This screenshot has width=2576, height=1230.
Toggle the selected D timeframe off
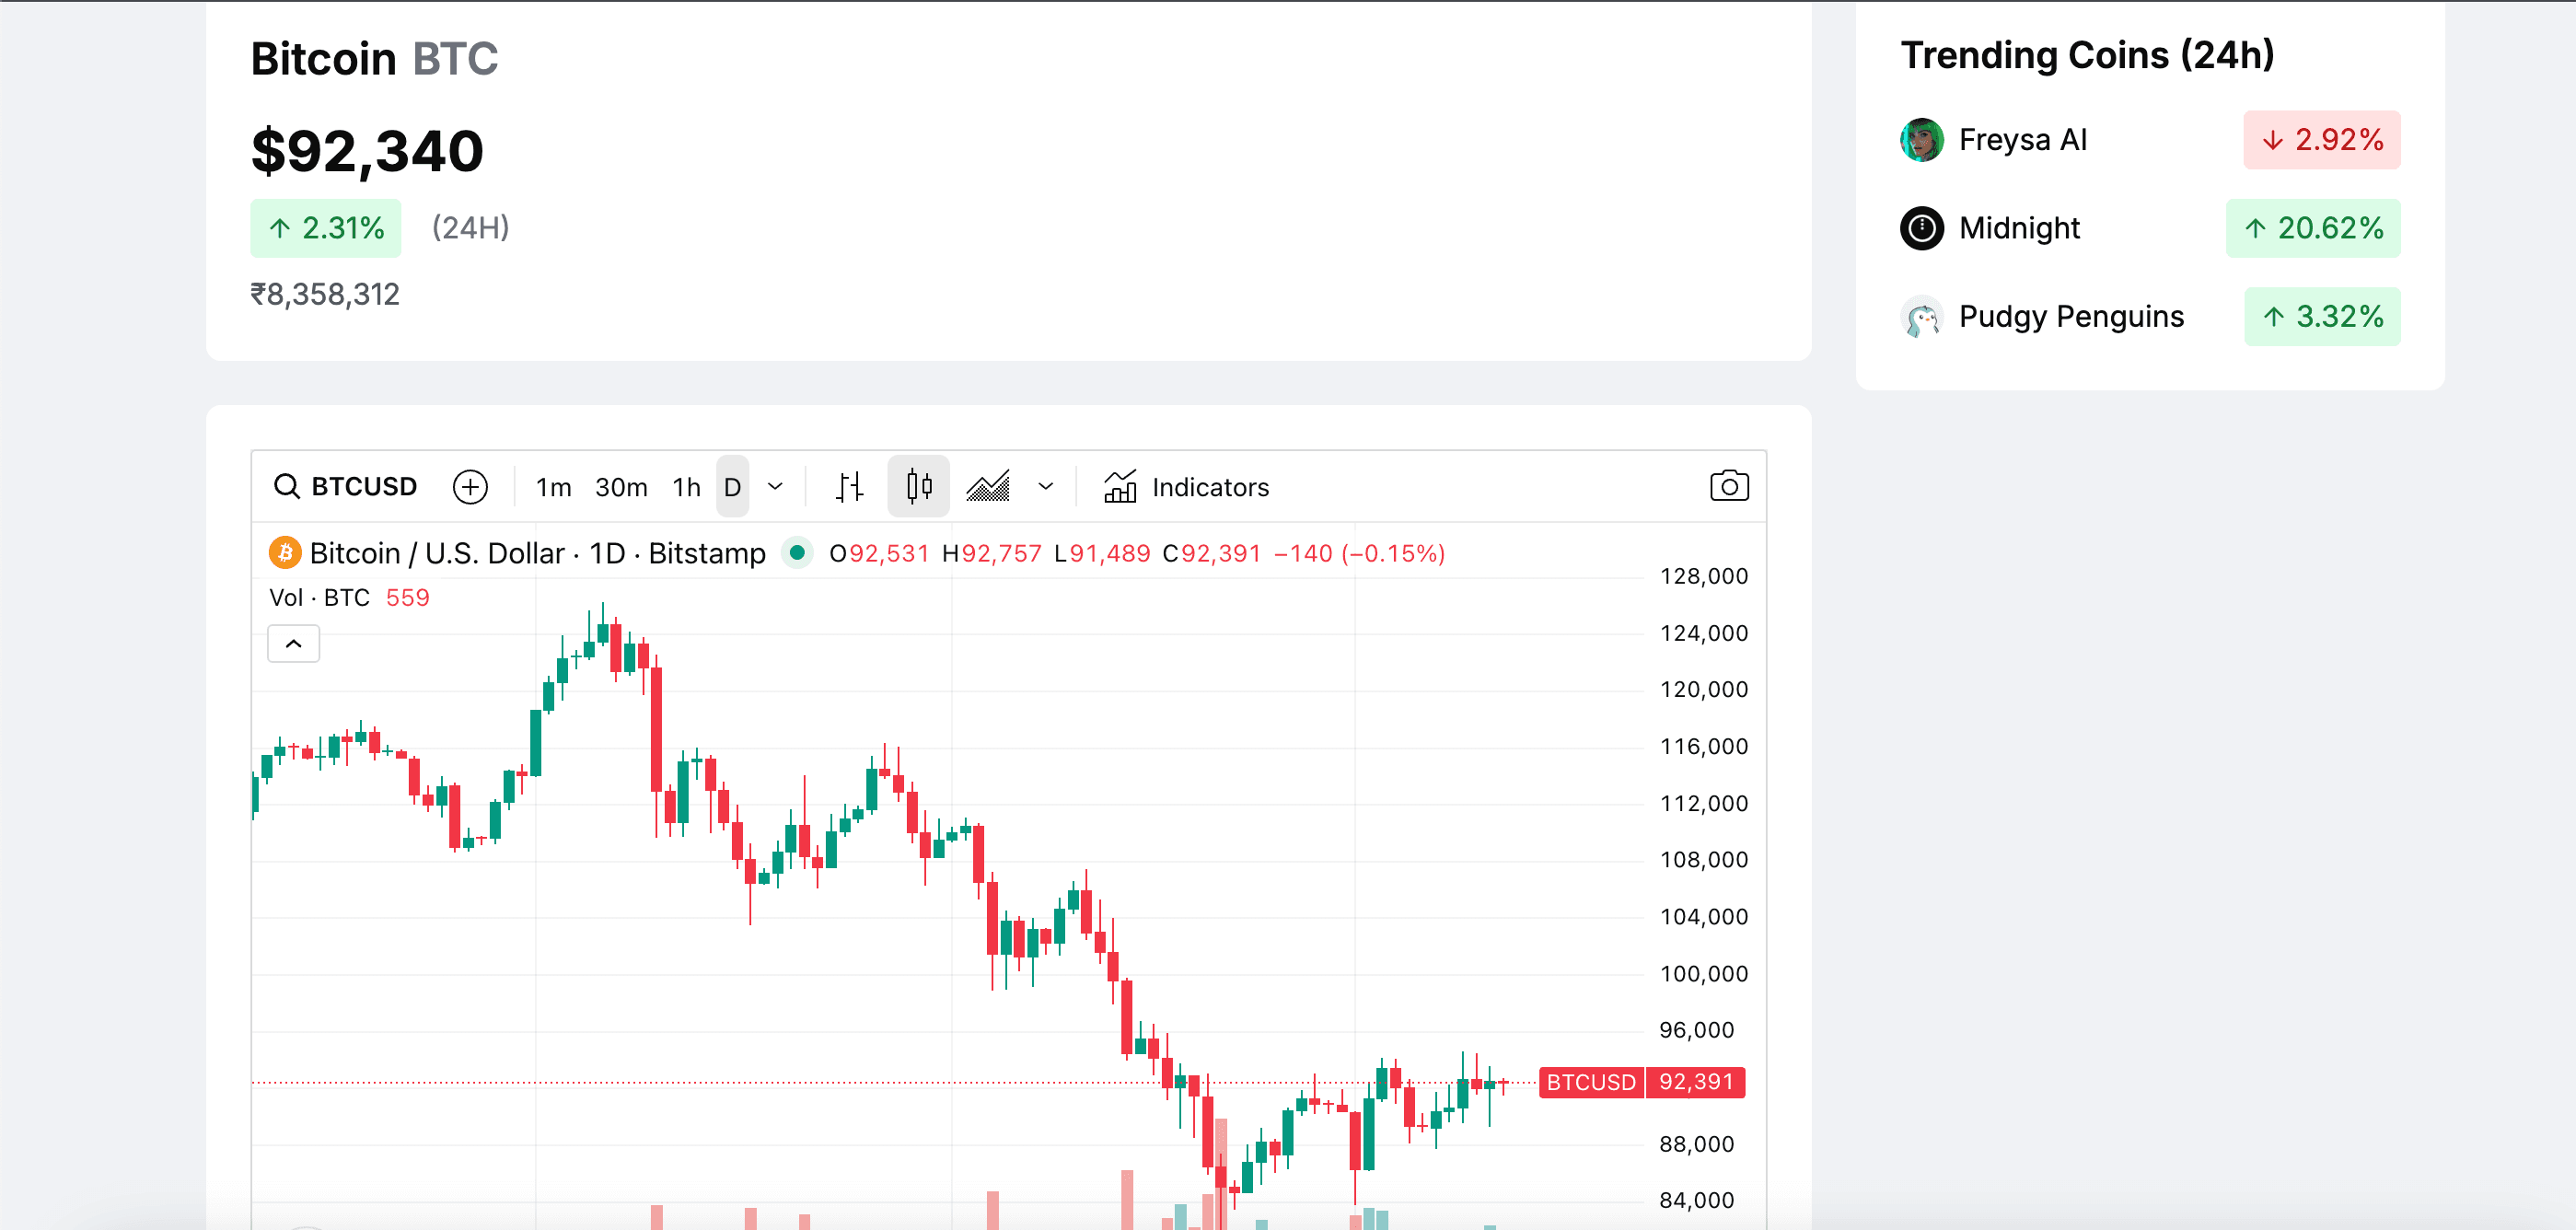coord(732,486)
